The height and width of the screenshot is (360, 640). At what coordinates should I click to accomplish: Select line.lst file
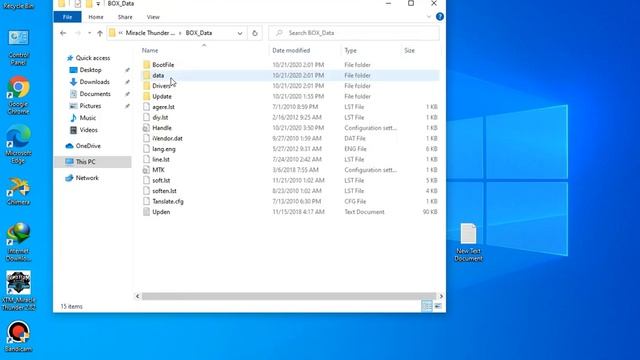[161, 160]
